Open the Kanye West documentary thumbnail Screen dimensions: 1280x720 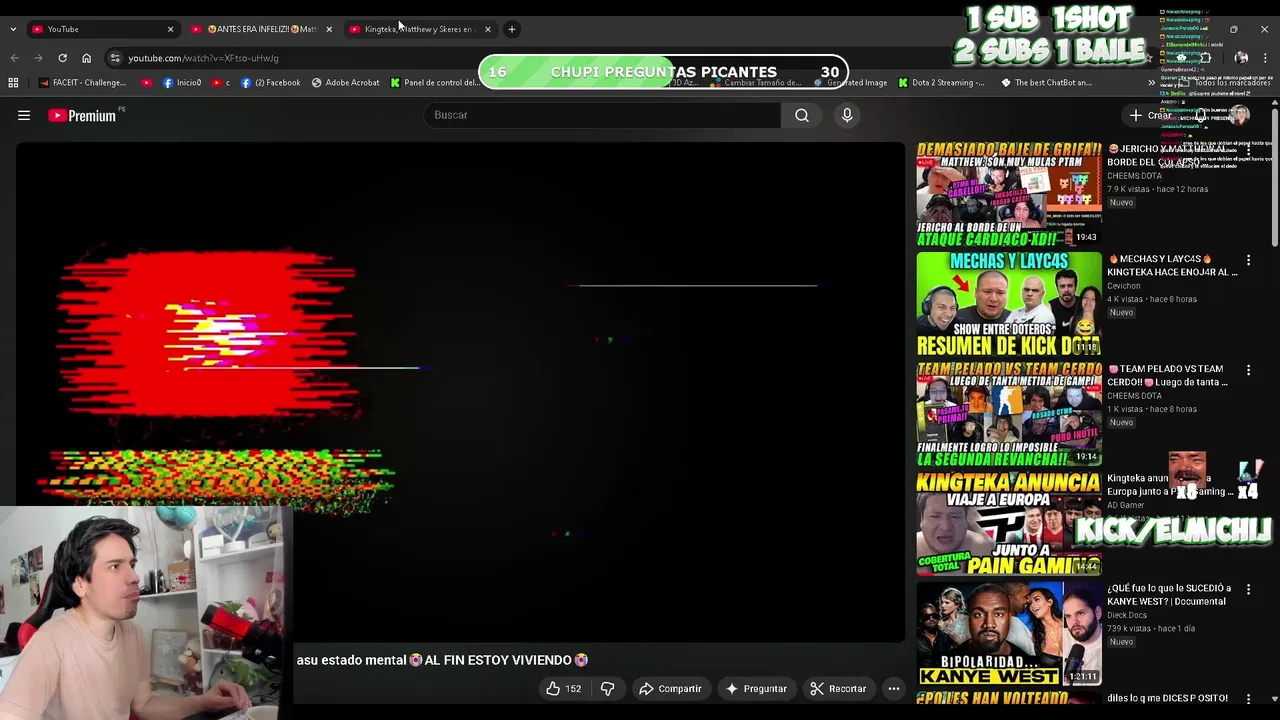pos(1009,634)
